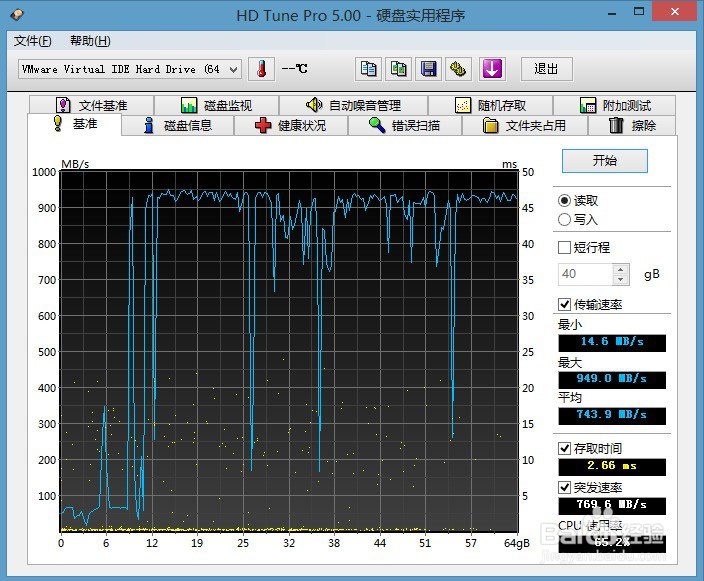This screenshot has height=581, width=704.
Task: Click the HD Tune app icon in title bar
Action: click(x=17, y=14)
